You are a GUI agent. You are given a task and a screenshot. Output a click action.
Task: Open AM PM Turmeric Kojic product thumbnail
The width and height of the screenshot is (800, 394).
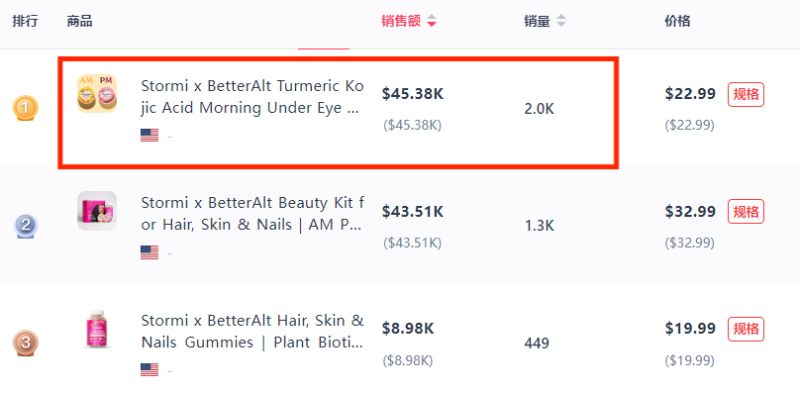coord(97,93)
